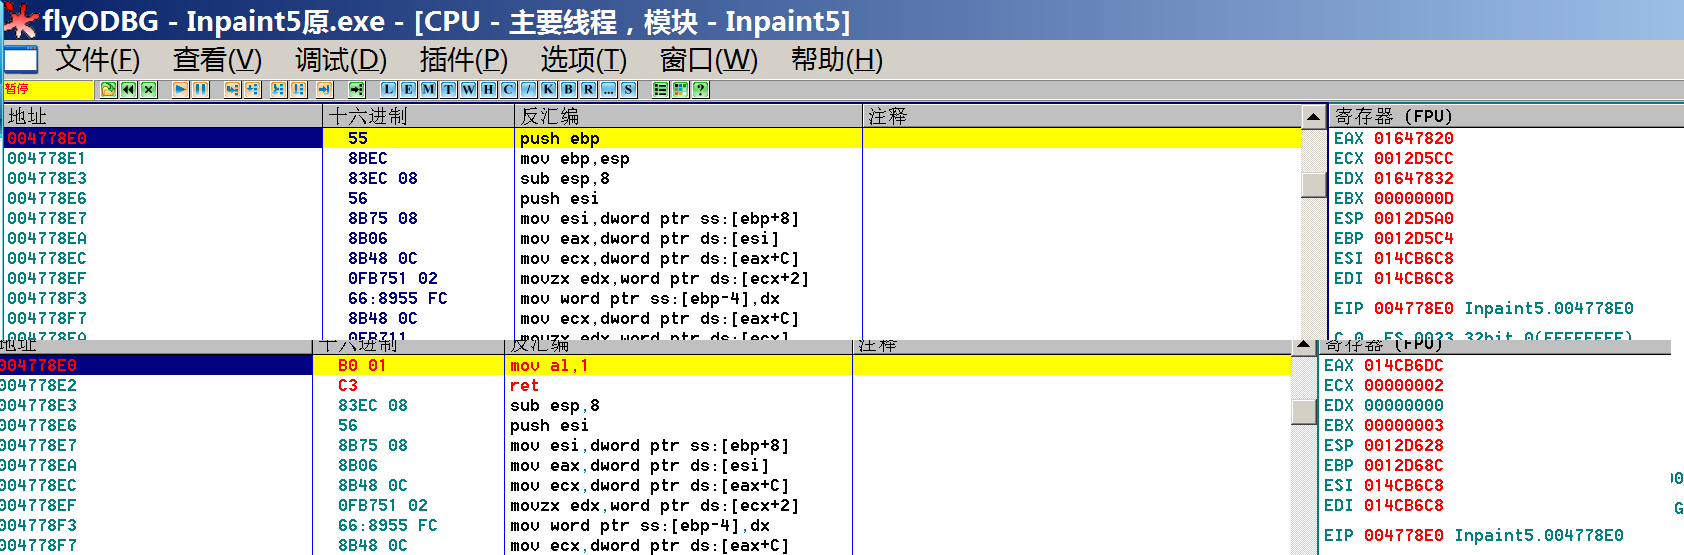The image size is (1684, 555).
Task: Click the green Go to address icon
Action: click(356, 89)
